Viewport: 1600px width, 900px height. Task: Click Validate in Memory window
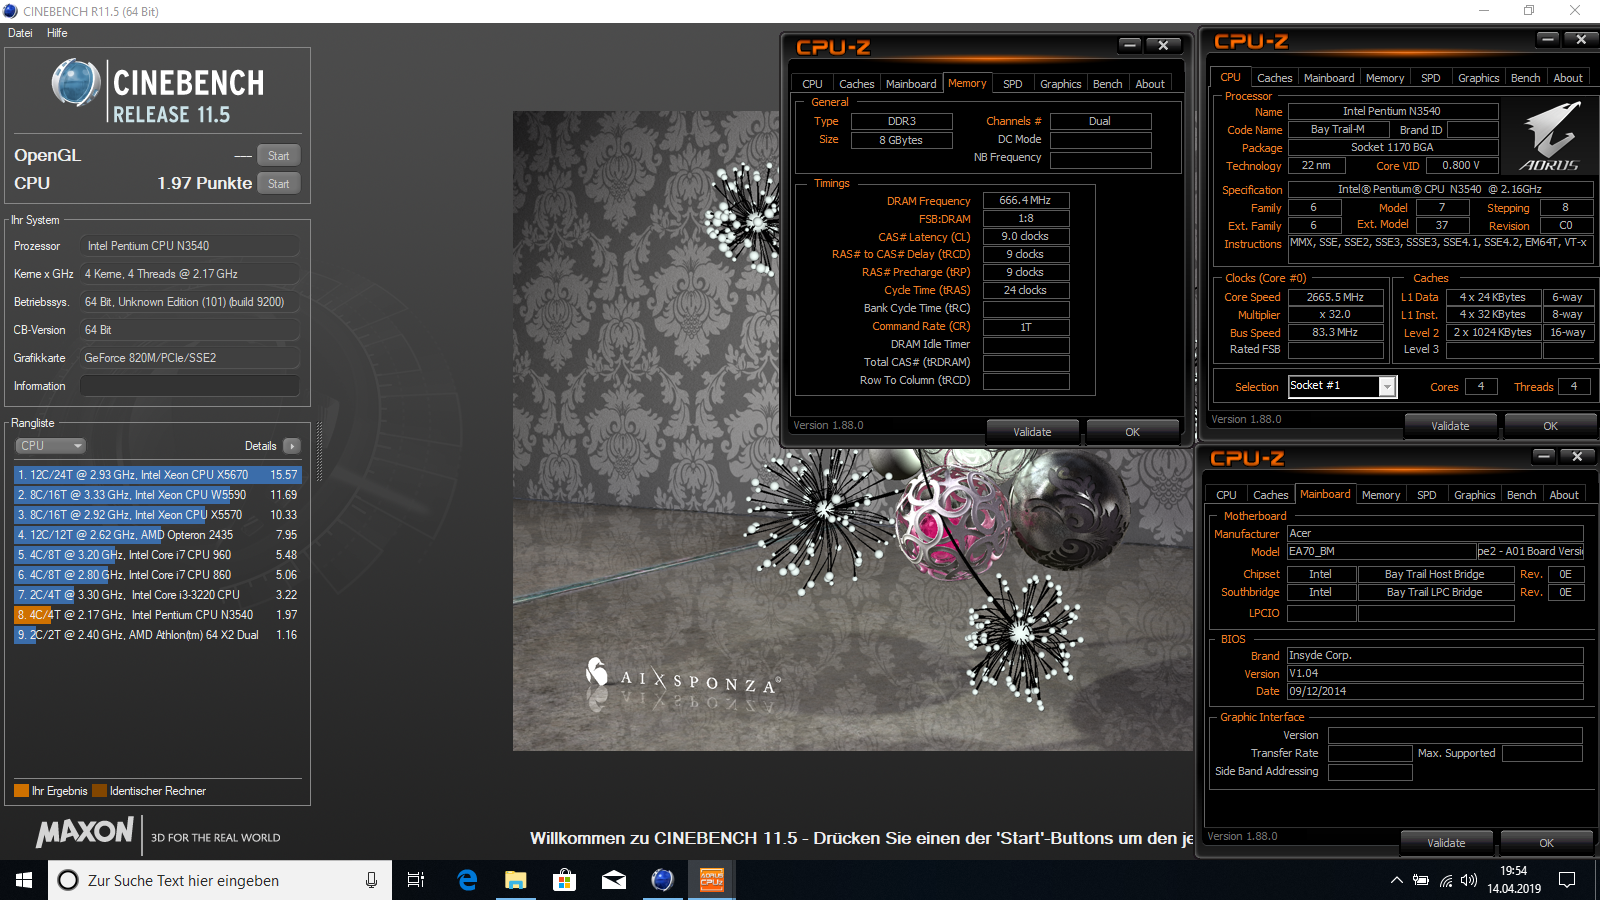(1032, 432)
